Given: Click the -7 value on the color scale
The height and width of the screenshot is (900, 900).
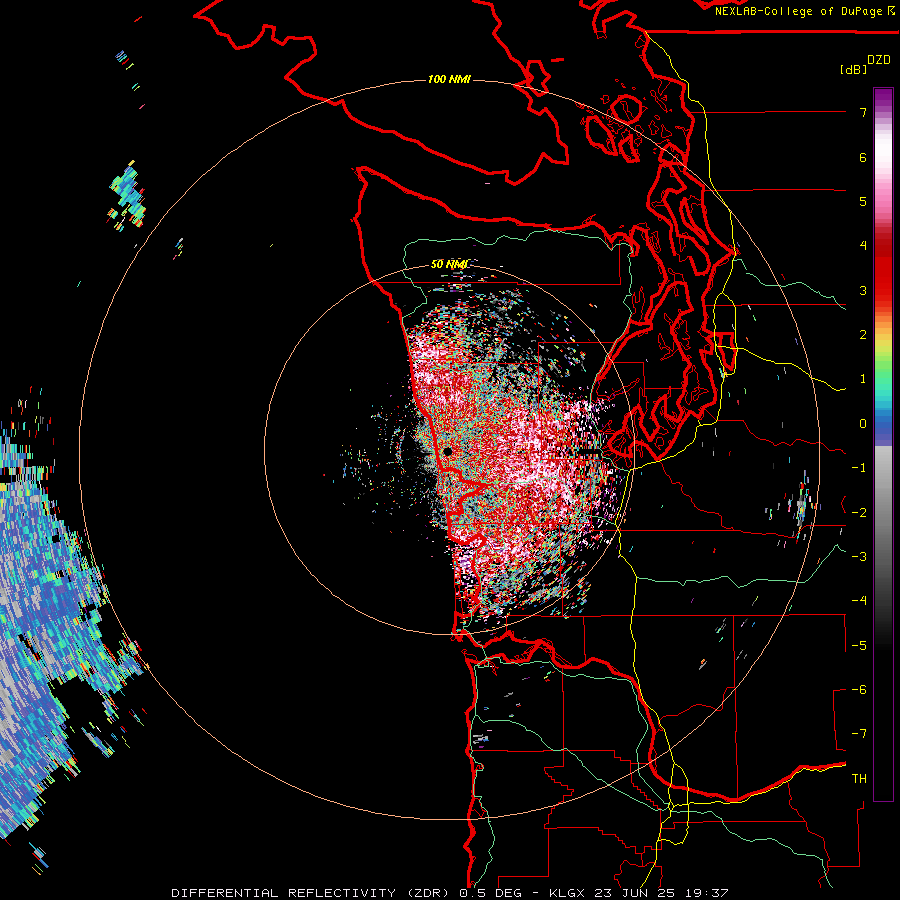Looking at the screenshot, I should tap(859, 734).
